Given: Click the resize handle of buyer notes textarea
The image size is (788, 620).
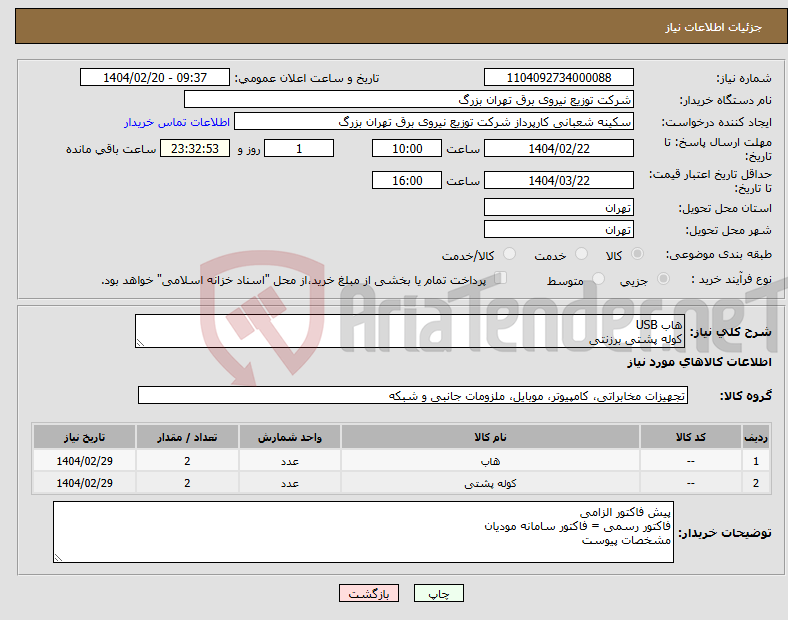Looking at the screenshot, I should pyautogui.click(x=58, y=558).
